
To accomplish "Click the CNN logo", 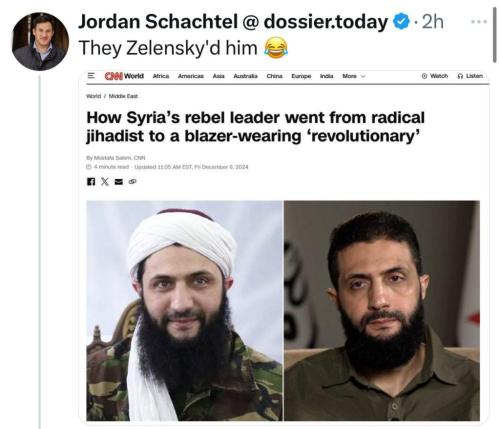I will click(x=114, y=76).
